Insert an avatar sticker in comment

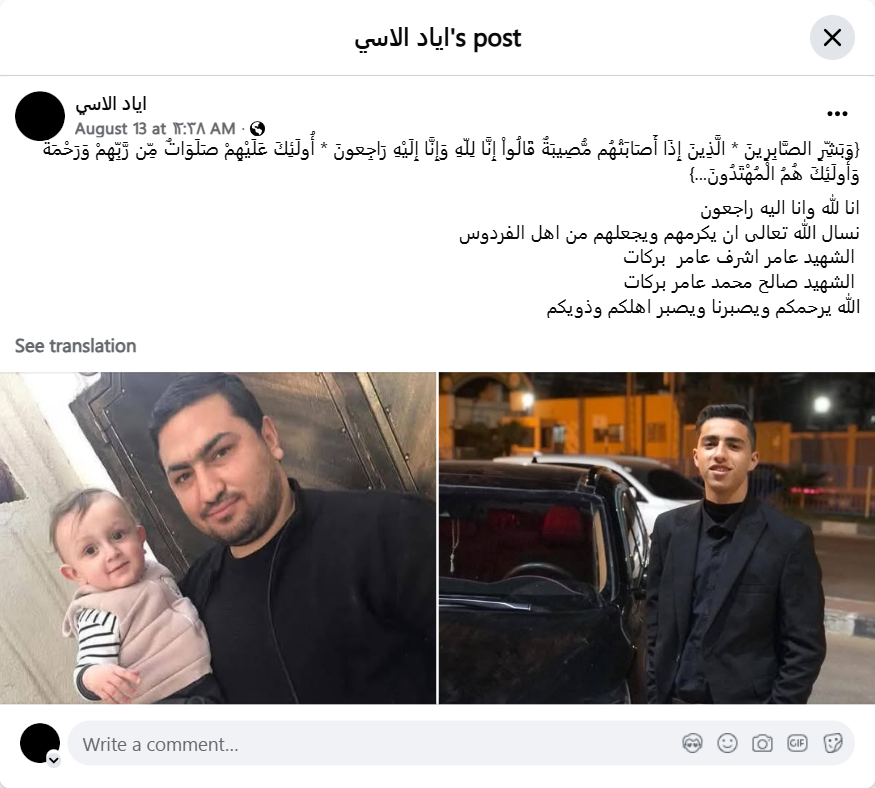692,743
